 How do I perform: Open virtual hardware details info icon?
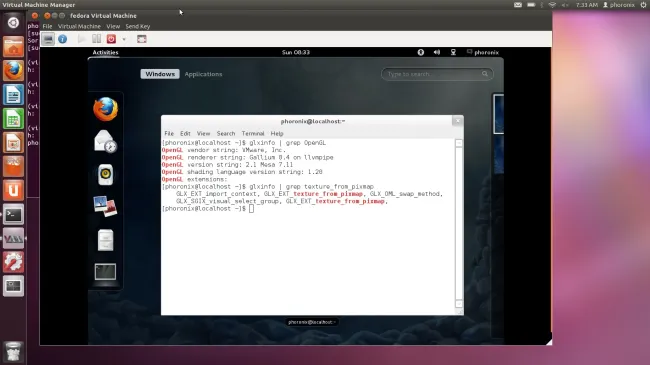point(63,39)
